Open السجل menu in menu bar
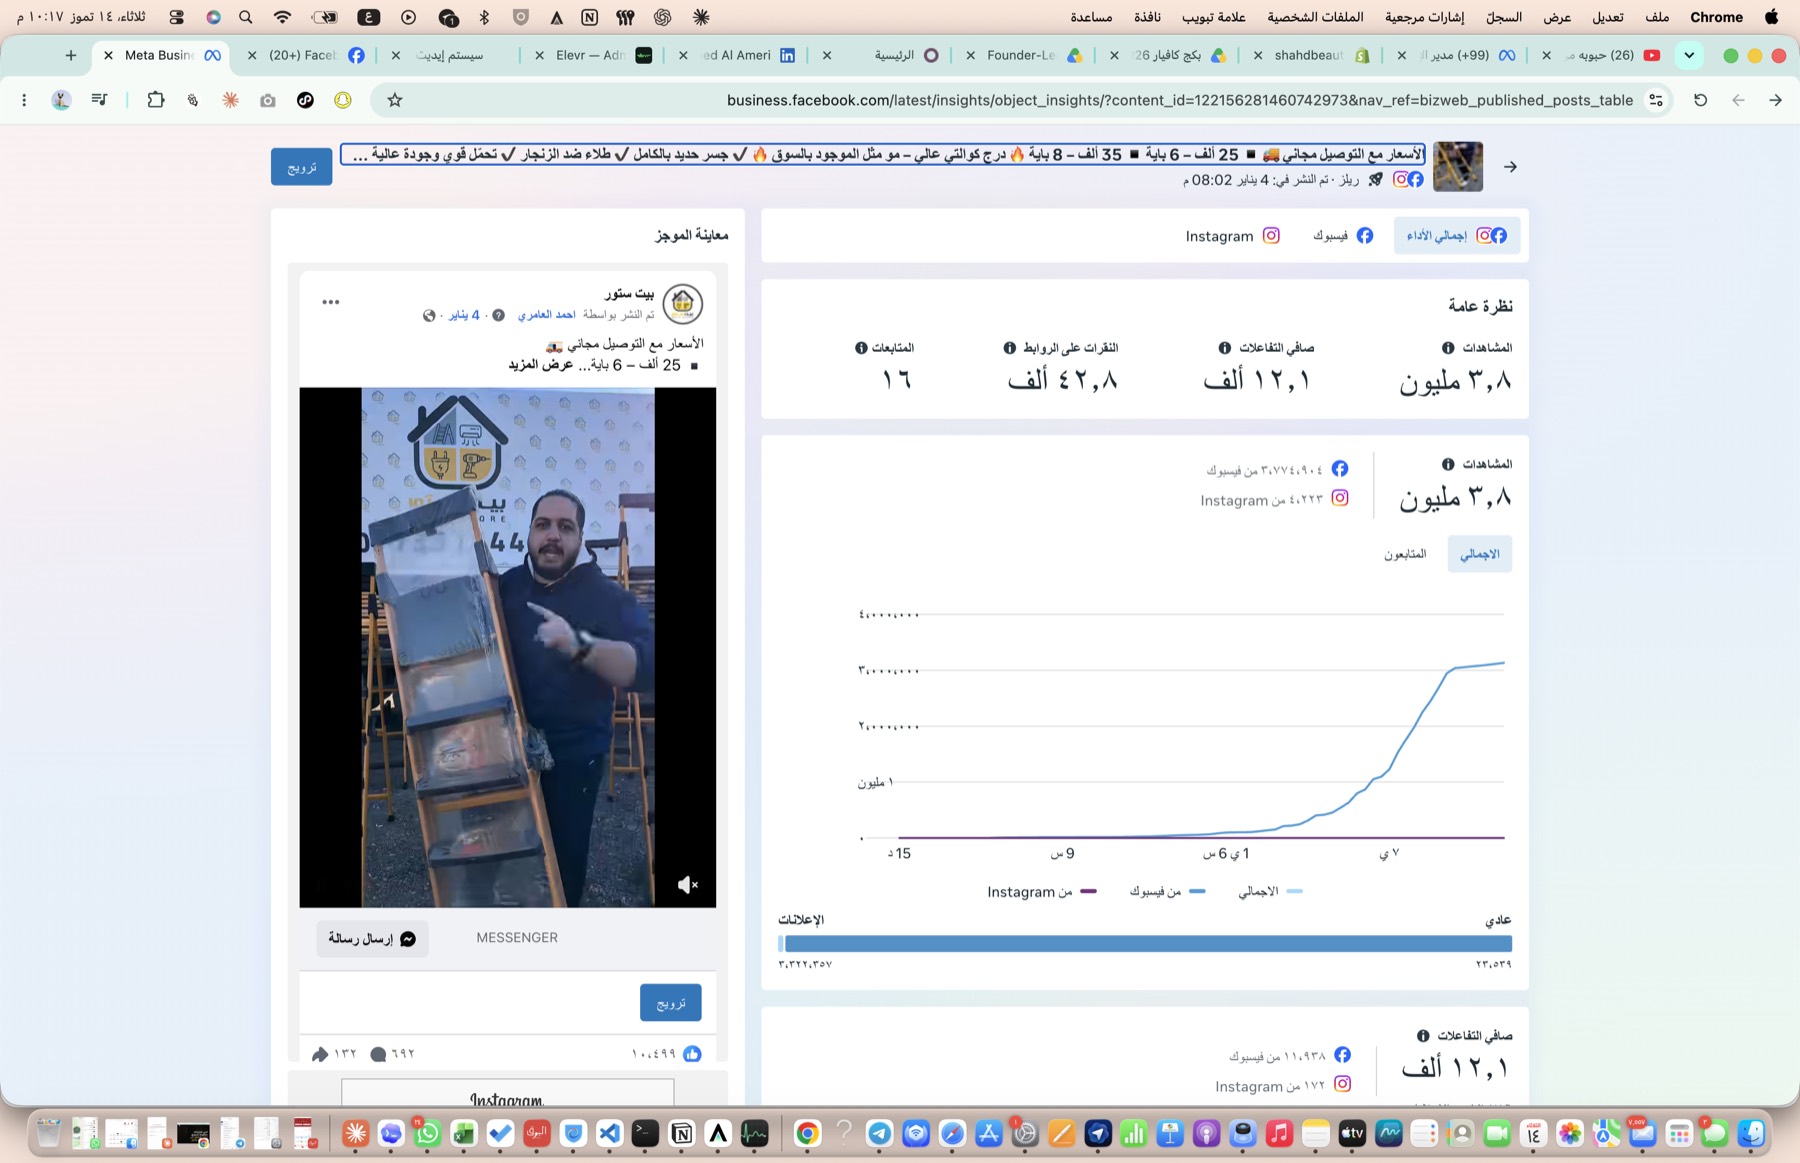The image size is (1800, 1163). pyautogui.click(x=1503, y=17)
